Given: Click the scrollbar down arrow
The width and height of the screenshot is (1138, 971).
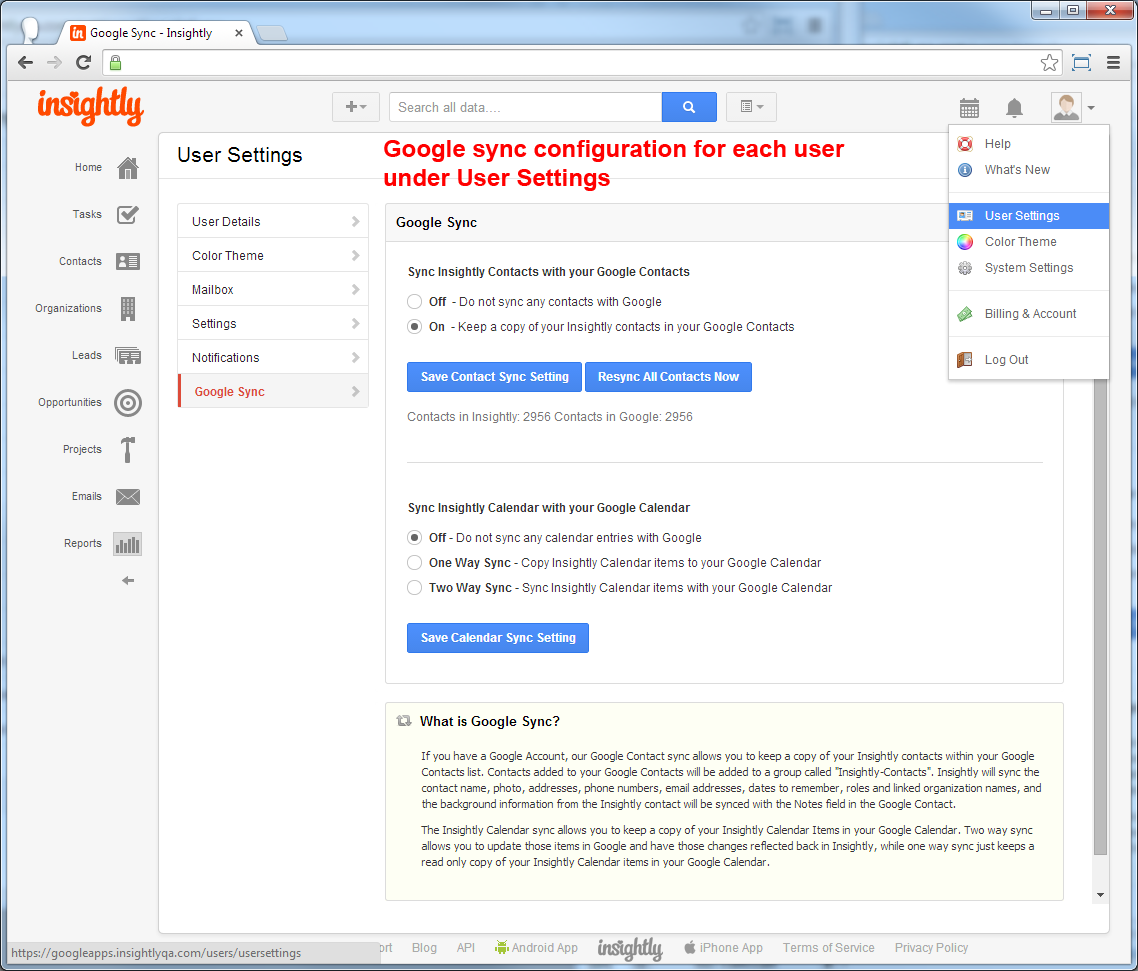Looking at the screenshot, I should point(1100,895).
